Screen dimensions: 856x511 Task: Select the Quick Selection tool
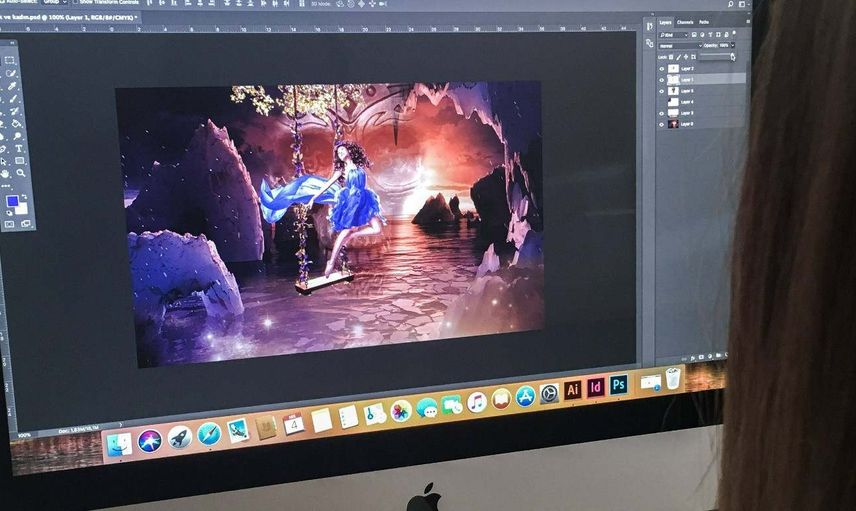pyautogui.click(x=10, y=73)
